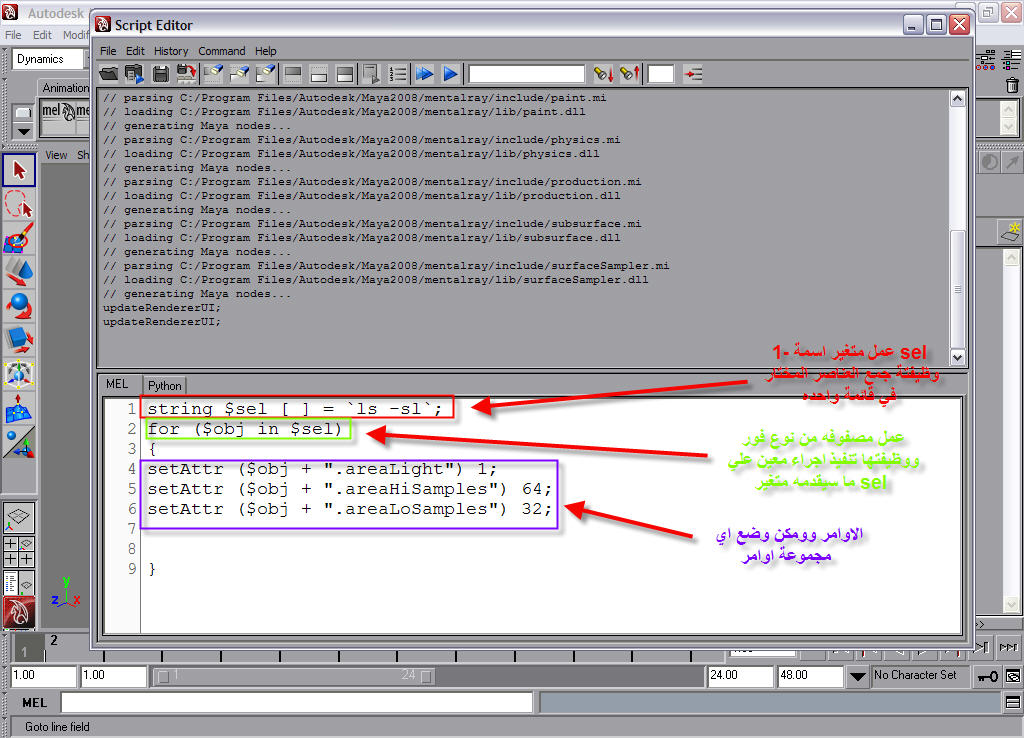
Task: Switch to outliner/perspective layout icon
Action: click(19, 583)
